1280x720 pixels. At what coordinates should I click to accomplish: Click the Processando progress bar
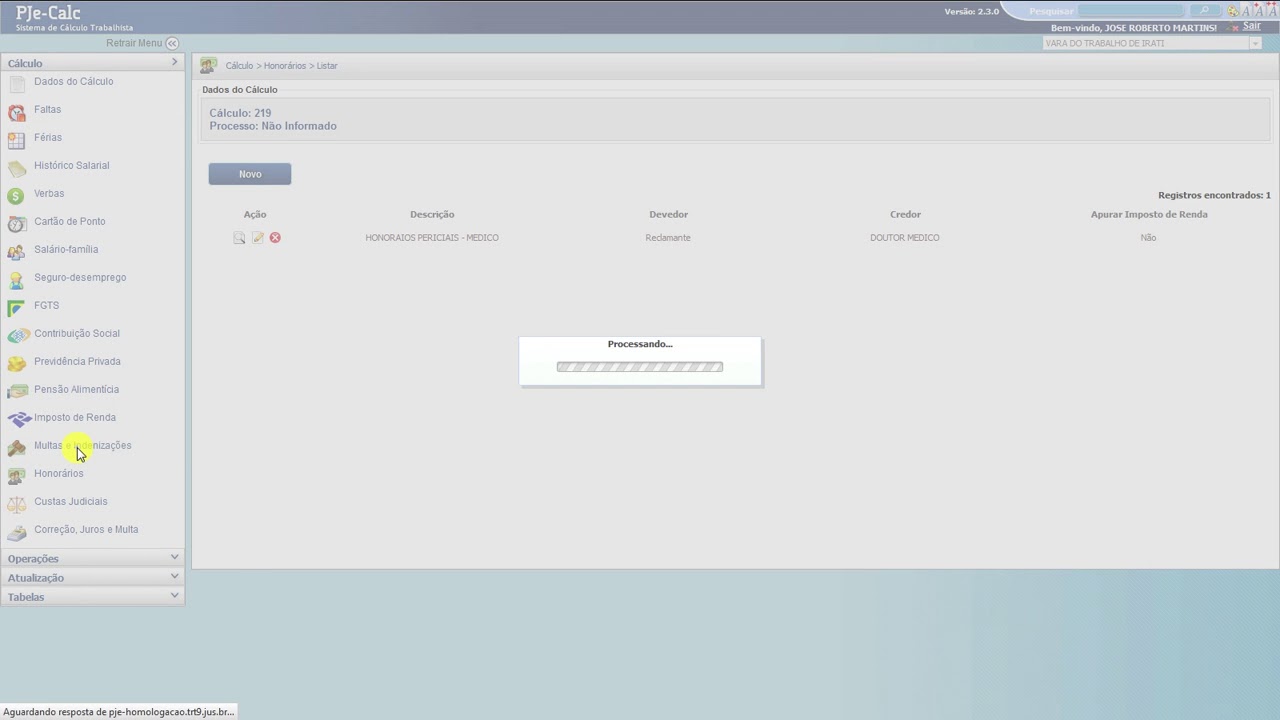[640, 367]
